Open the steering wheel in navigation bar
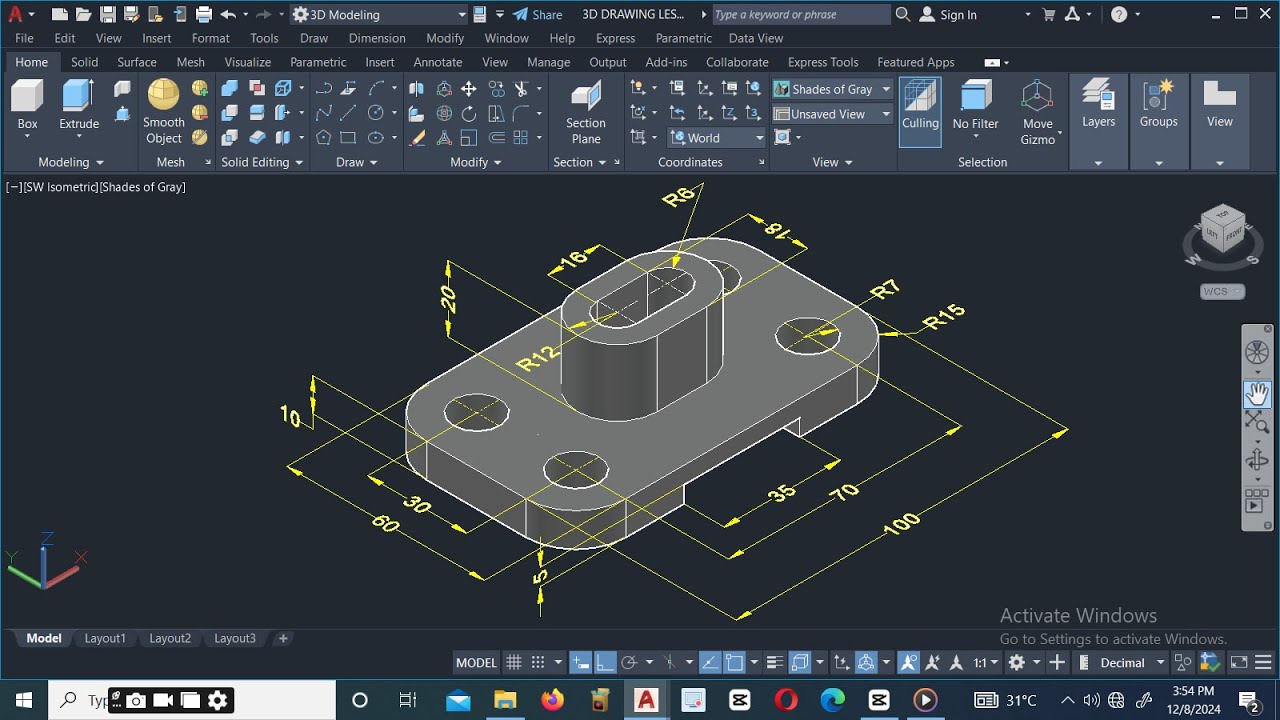The height and width of the screenshot is (720, 1280). point(1257,352)
